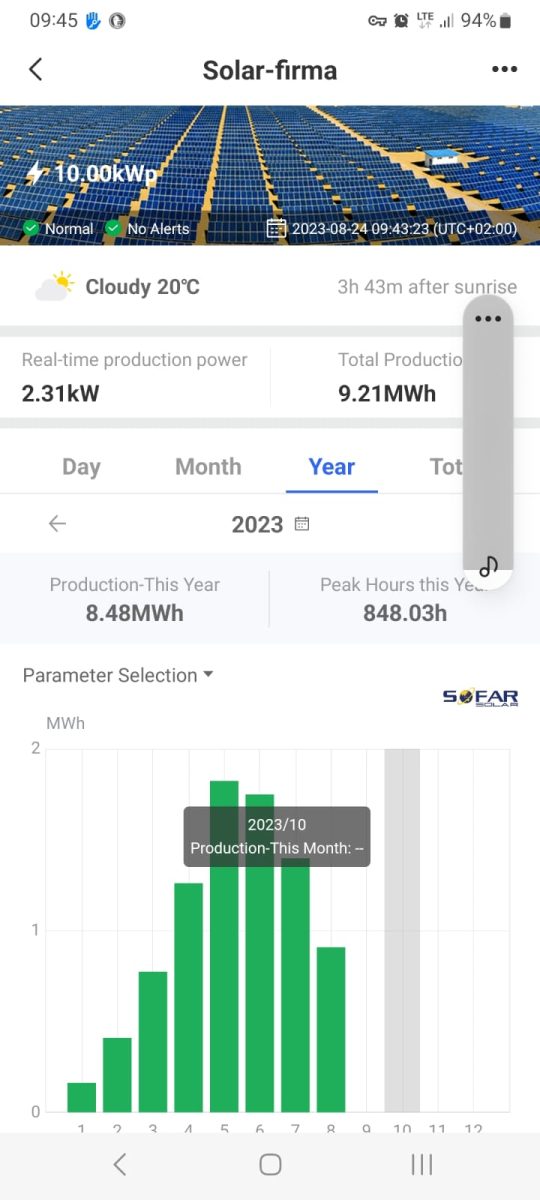Tap the Real-time production power value
Screen dimensions: 540x1200
point(61,394)
